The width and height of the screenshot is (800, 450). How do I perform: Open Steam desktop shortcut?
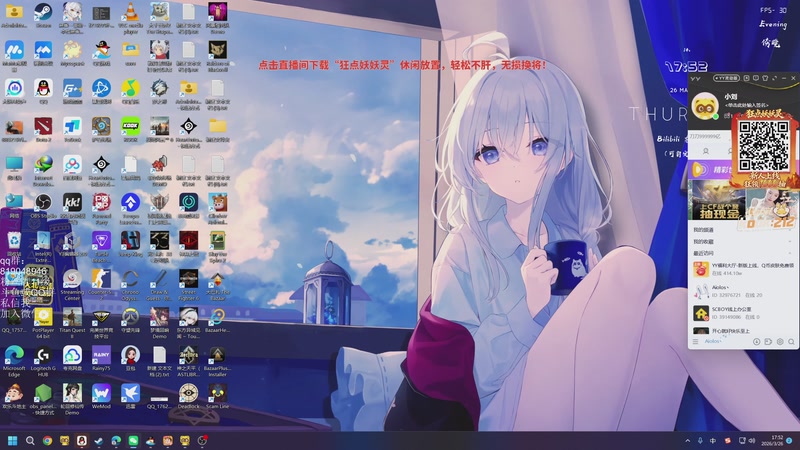(43, 15)
